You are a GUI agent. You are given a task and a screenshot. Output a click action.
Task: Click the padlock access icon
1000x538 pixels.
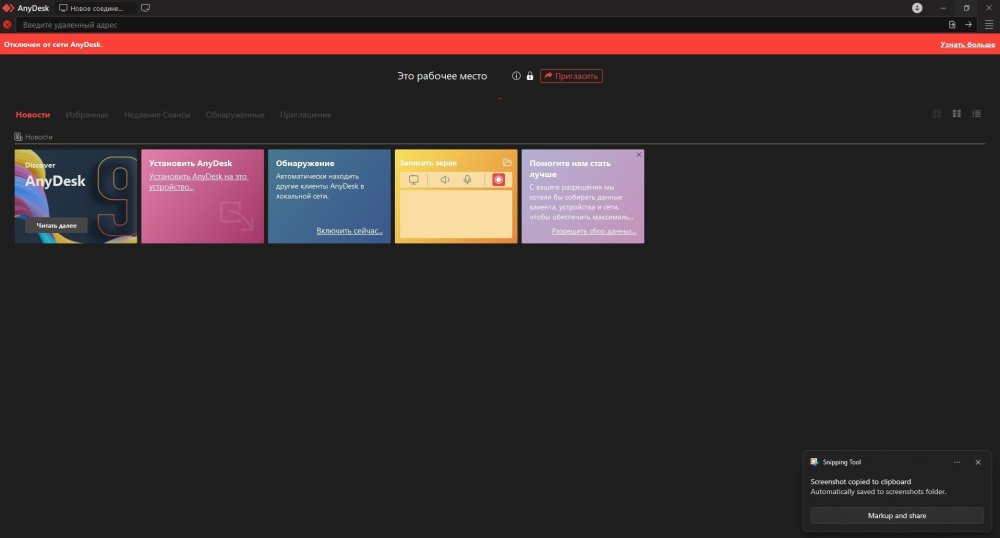tap(529, 76)
